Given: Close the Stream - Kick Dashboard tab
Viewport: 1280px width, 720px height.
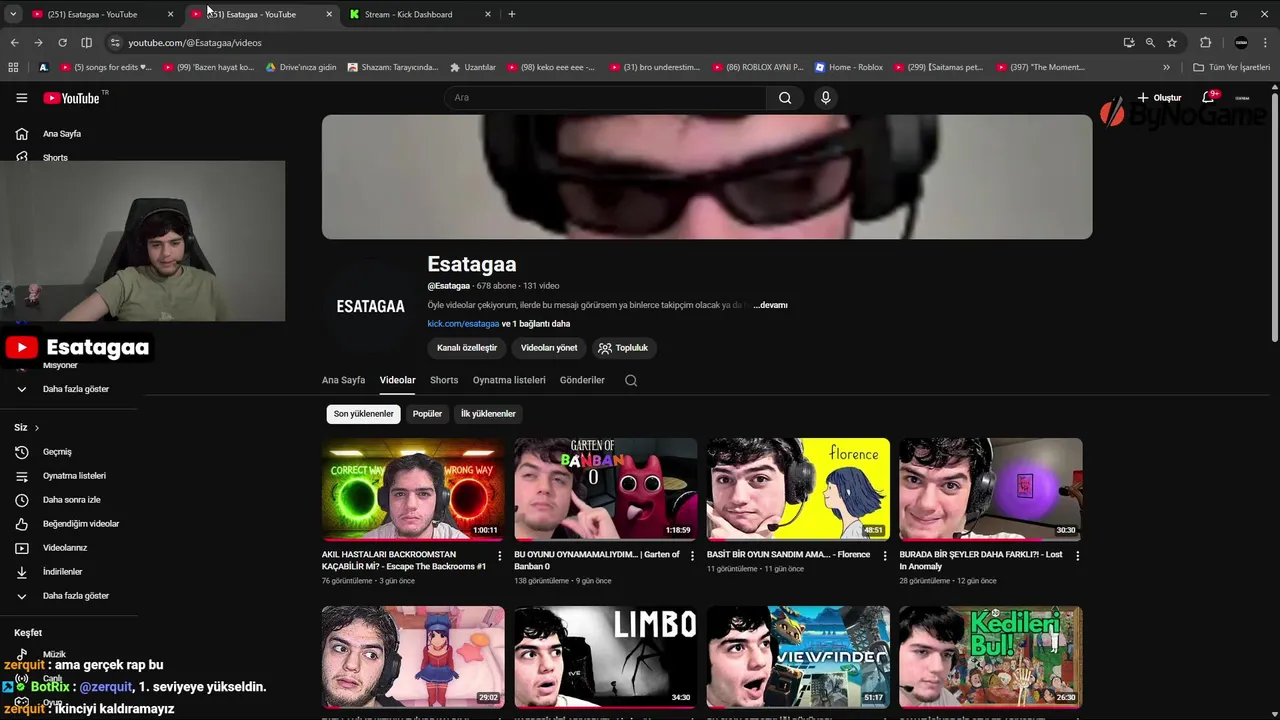Looking at the screenshot, I should (487, 14).
